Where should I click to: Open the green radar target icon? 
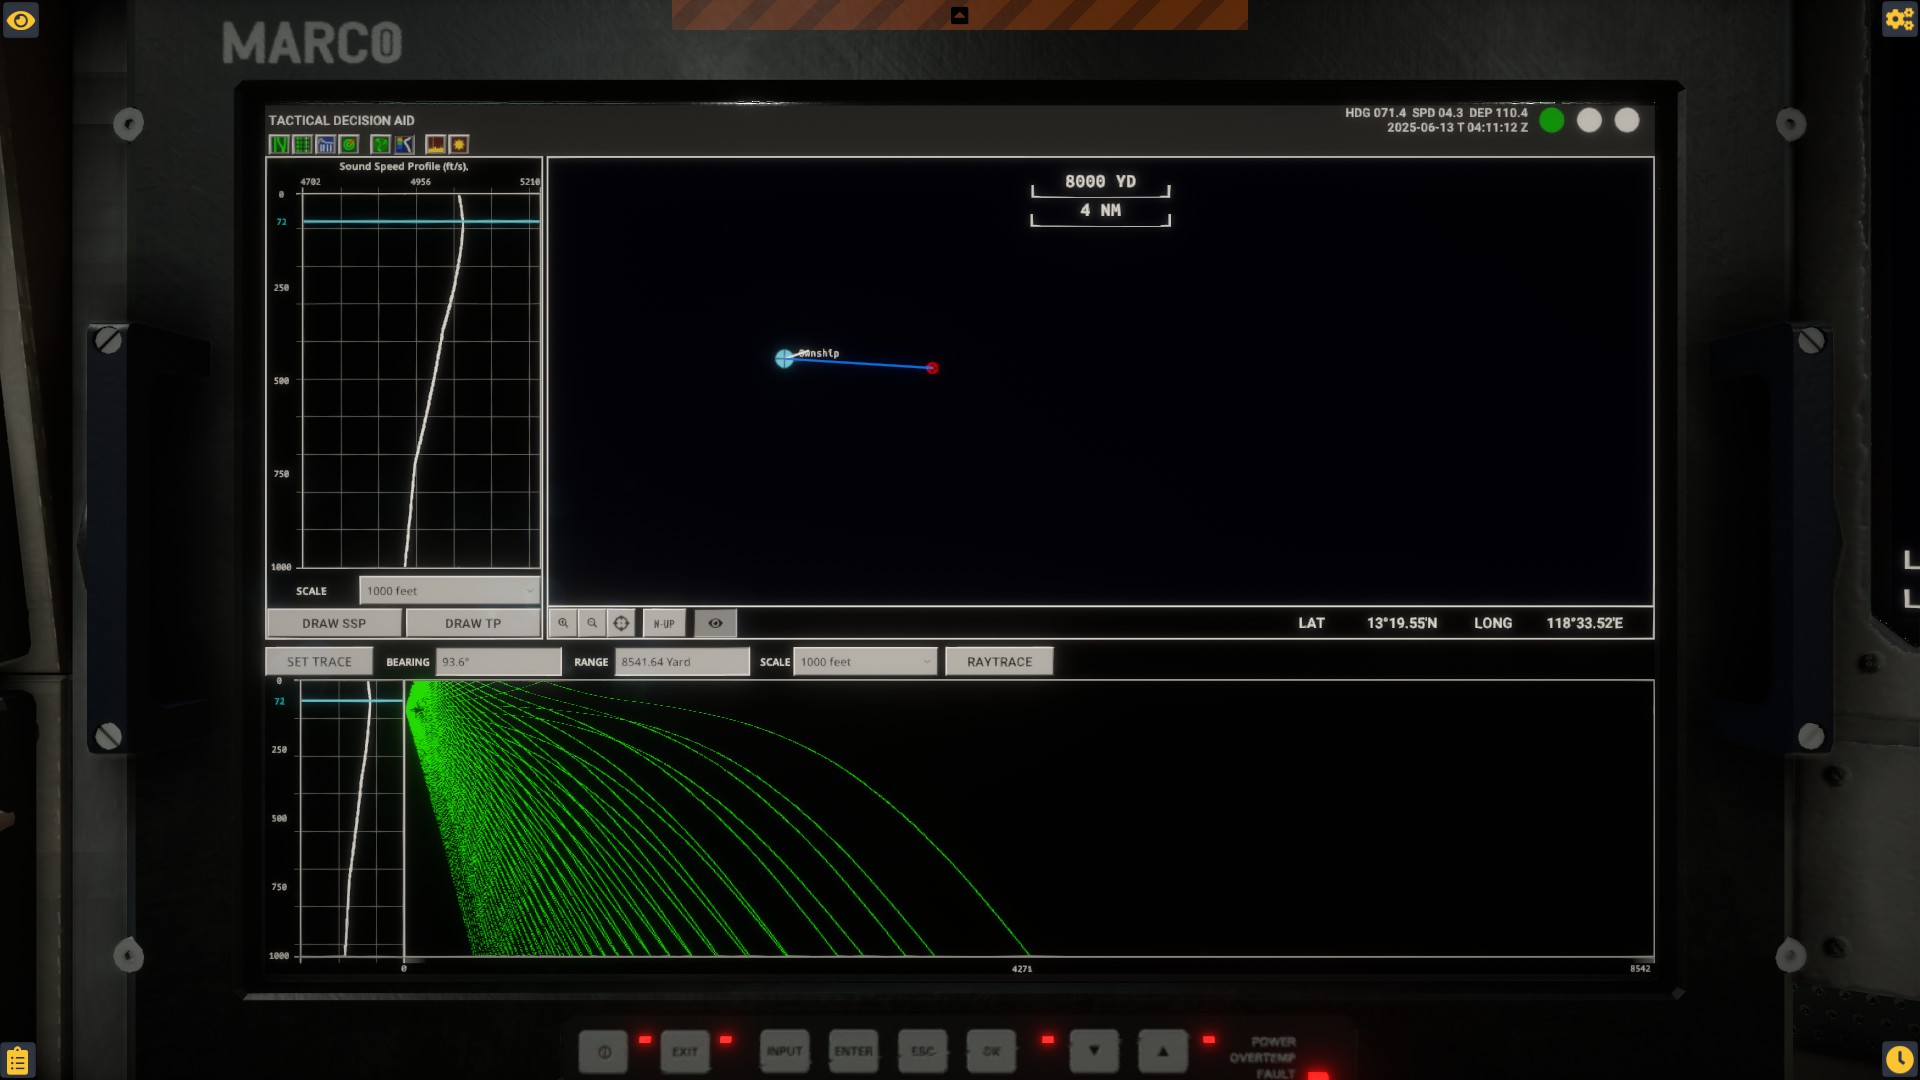coord(349,144)
